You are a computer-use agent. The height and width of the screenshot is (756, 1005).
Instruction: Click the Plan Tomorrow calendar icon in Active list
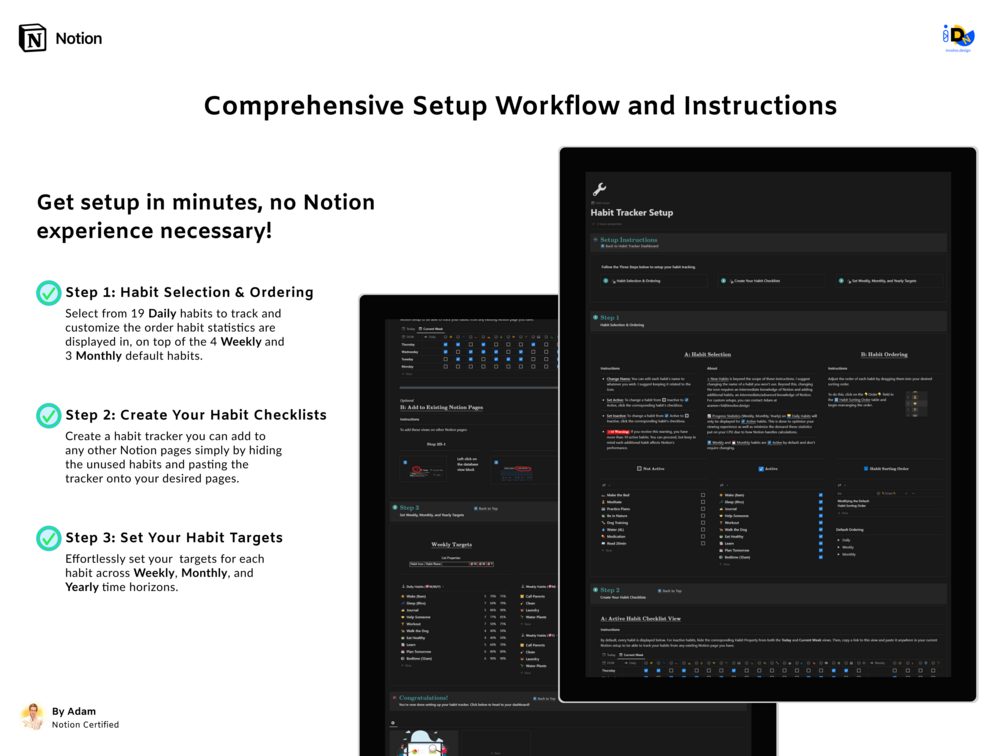click(x=722, y=550)
